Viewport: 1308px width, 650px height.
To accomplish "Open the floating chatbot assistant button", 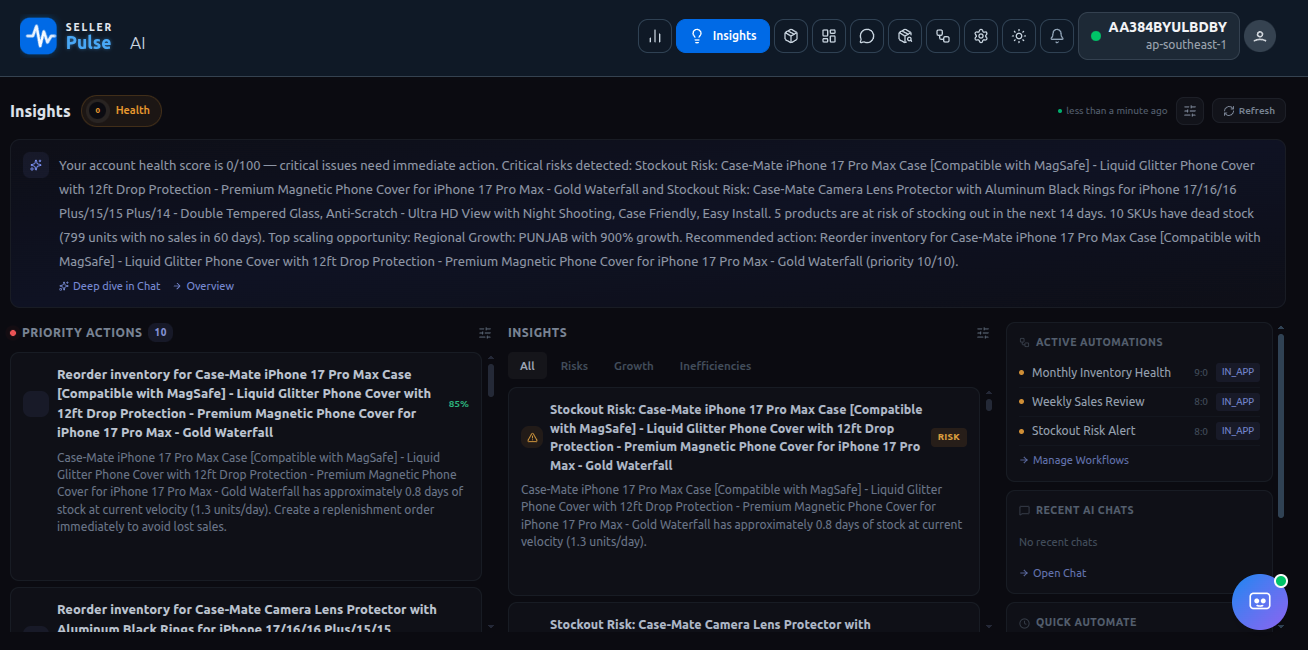I will (x=1260, y=602).
